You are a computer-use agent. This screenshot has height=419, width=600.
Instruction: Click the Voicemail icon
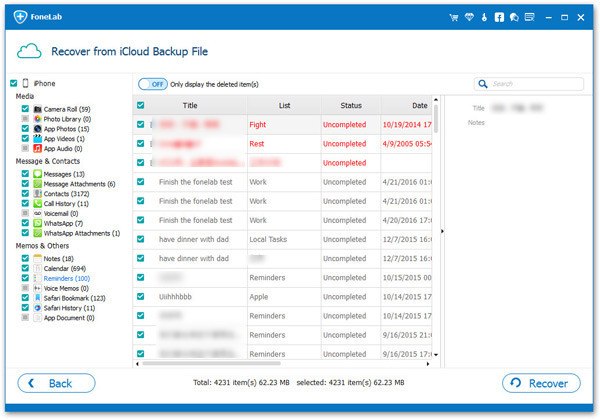tap(38, 213)
